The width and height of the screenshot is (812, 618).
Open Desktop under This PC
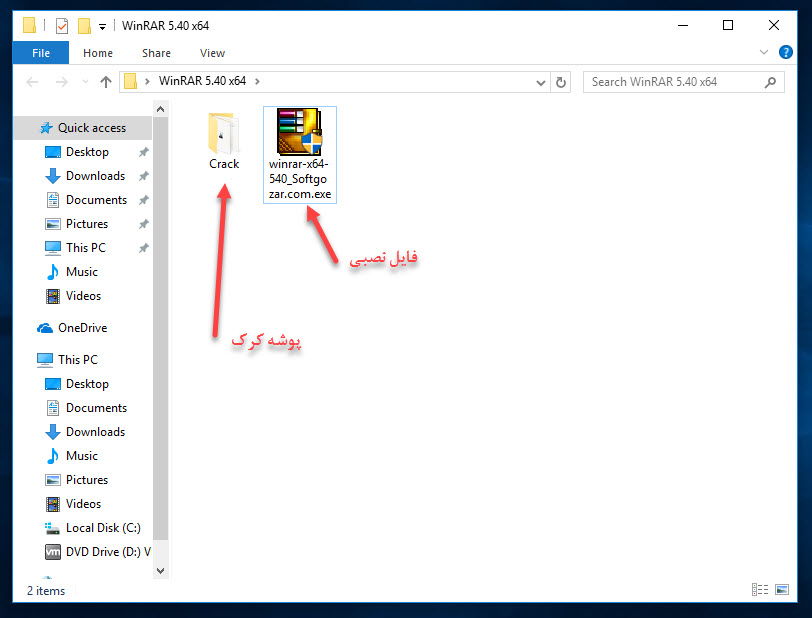[x=88, y=384]
